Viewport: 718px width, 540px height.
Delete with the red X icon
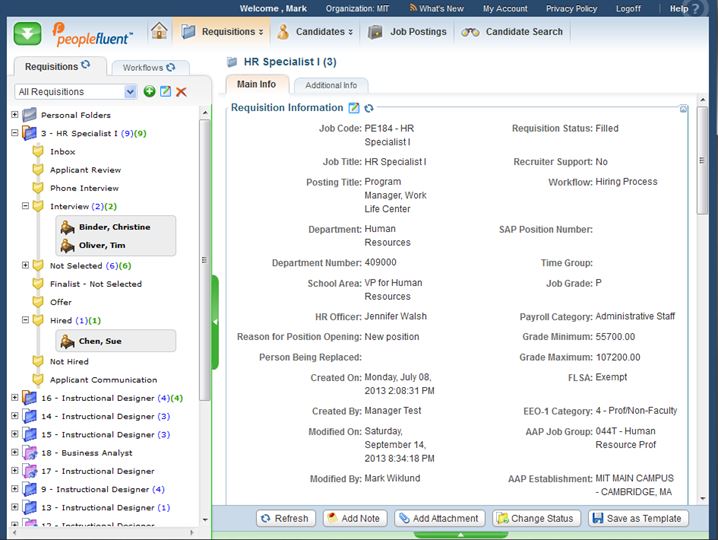tap(181, 92)
